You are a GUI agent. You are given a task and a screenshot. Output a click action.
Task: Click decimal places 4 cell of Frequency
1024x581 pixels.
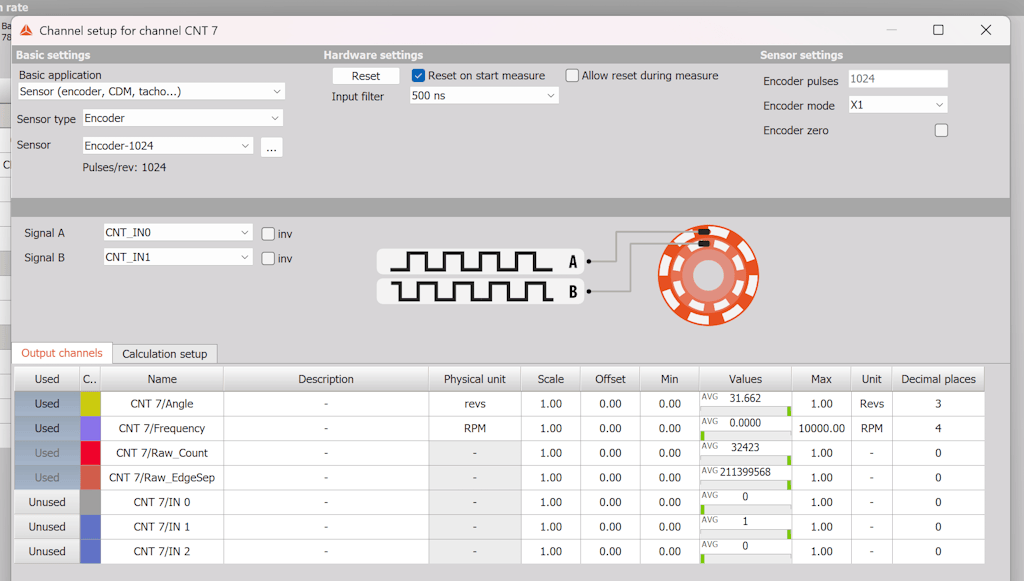pyautogui.click(x=938, y=428)
